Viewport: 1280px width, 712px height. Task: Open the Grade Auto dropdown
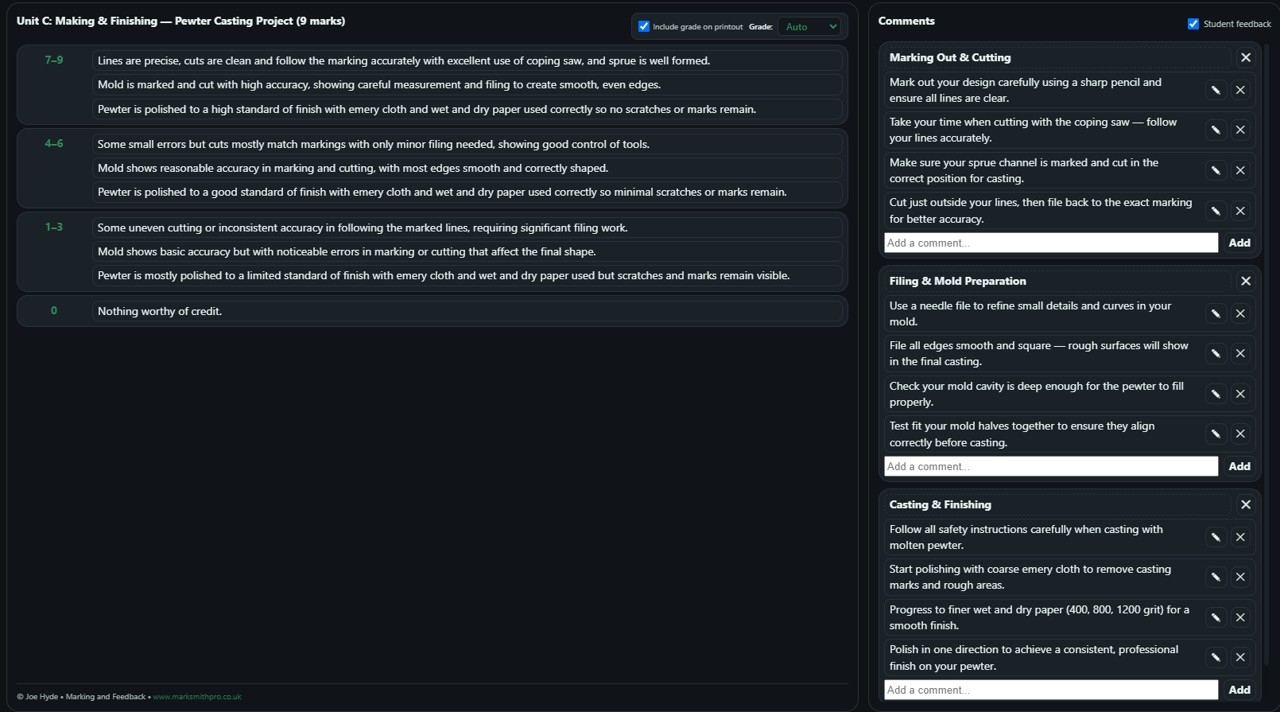(809, 27)
